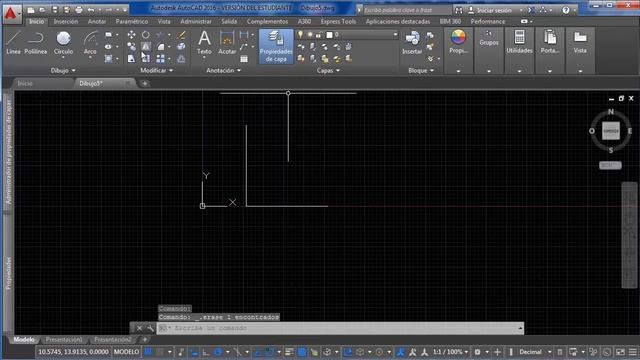
Task: Select the Acotar dimension tool
Action: tap(227, 43)
